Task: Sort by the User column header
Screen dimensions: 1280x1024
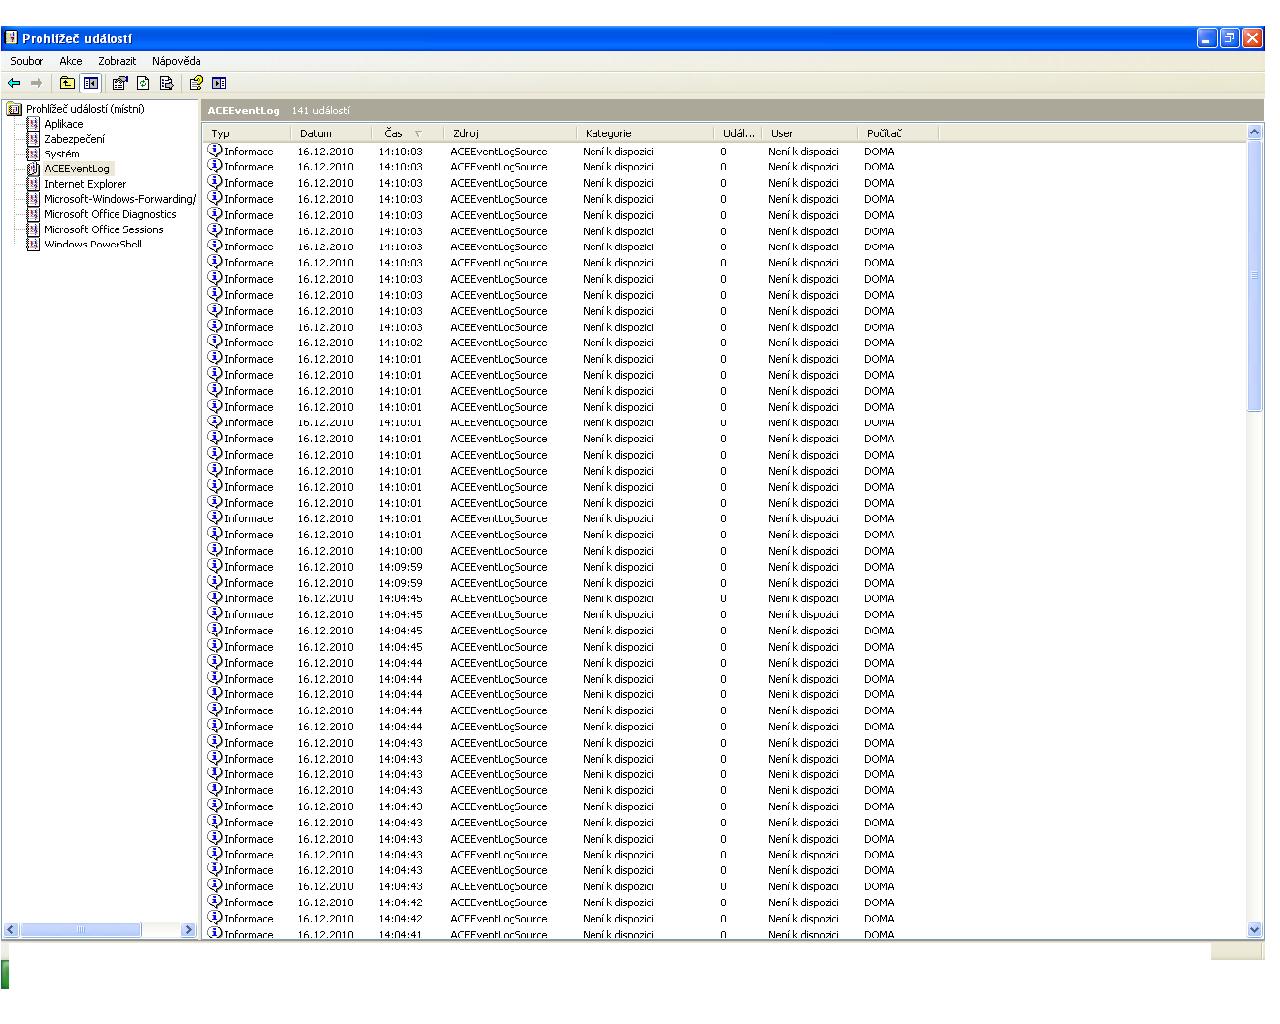Action: (x=809, y=133)
